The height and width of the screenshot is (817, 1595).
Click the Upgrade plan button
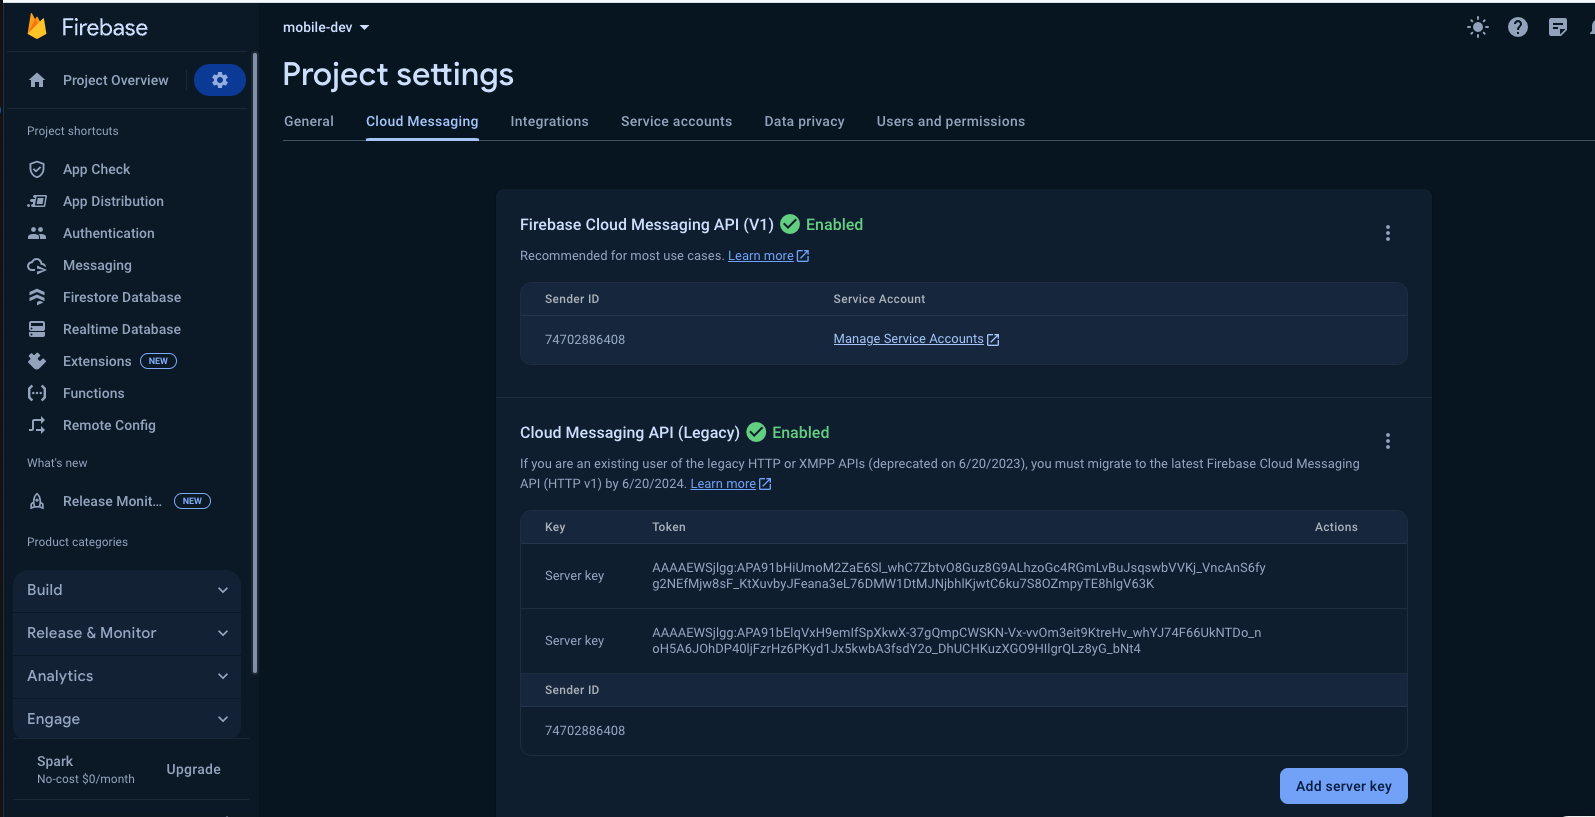[x=193, y=769]
